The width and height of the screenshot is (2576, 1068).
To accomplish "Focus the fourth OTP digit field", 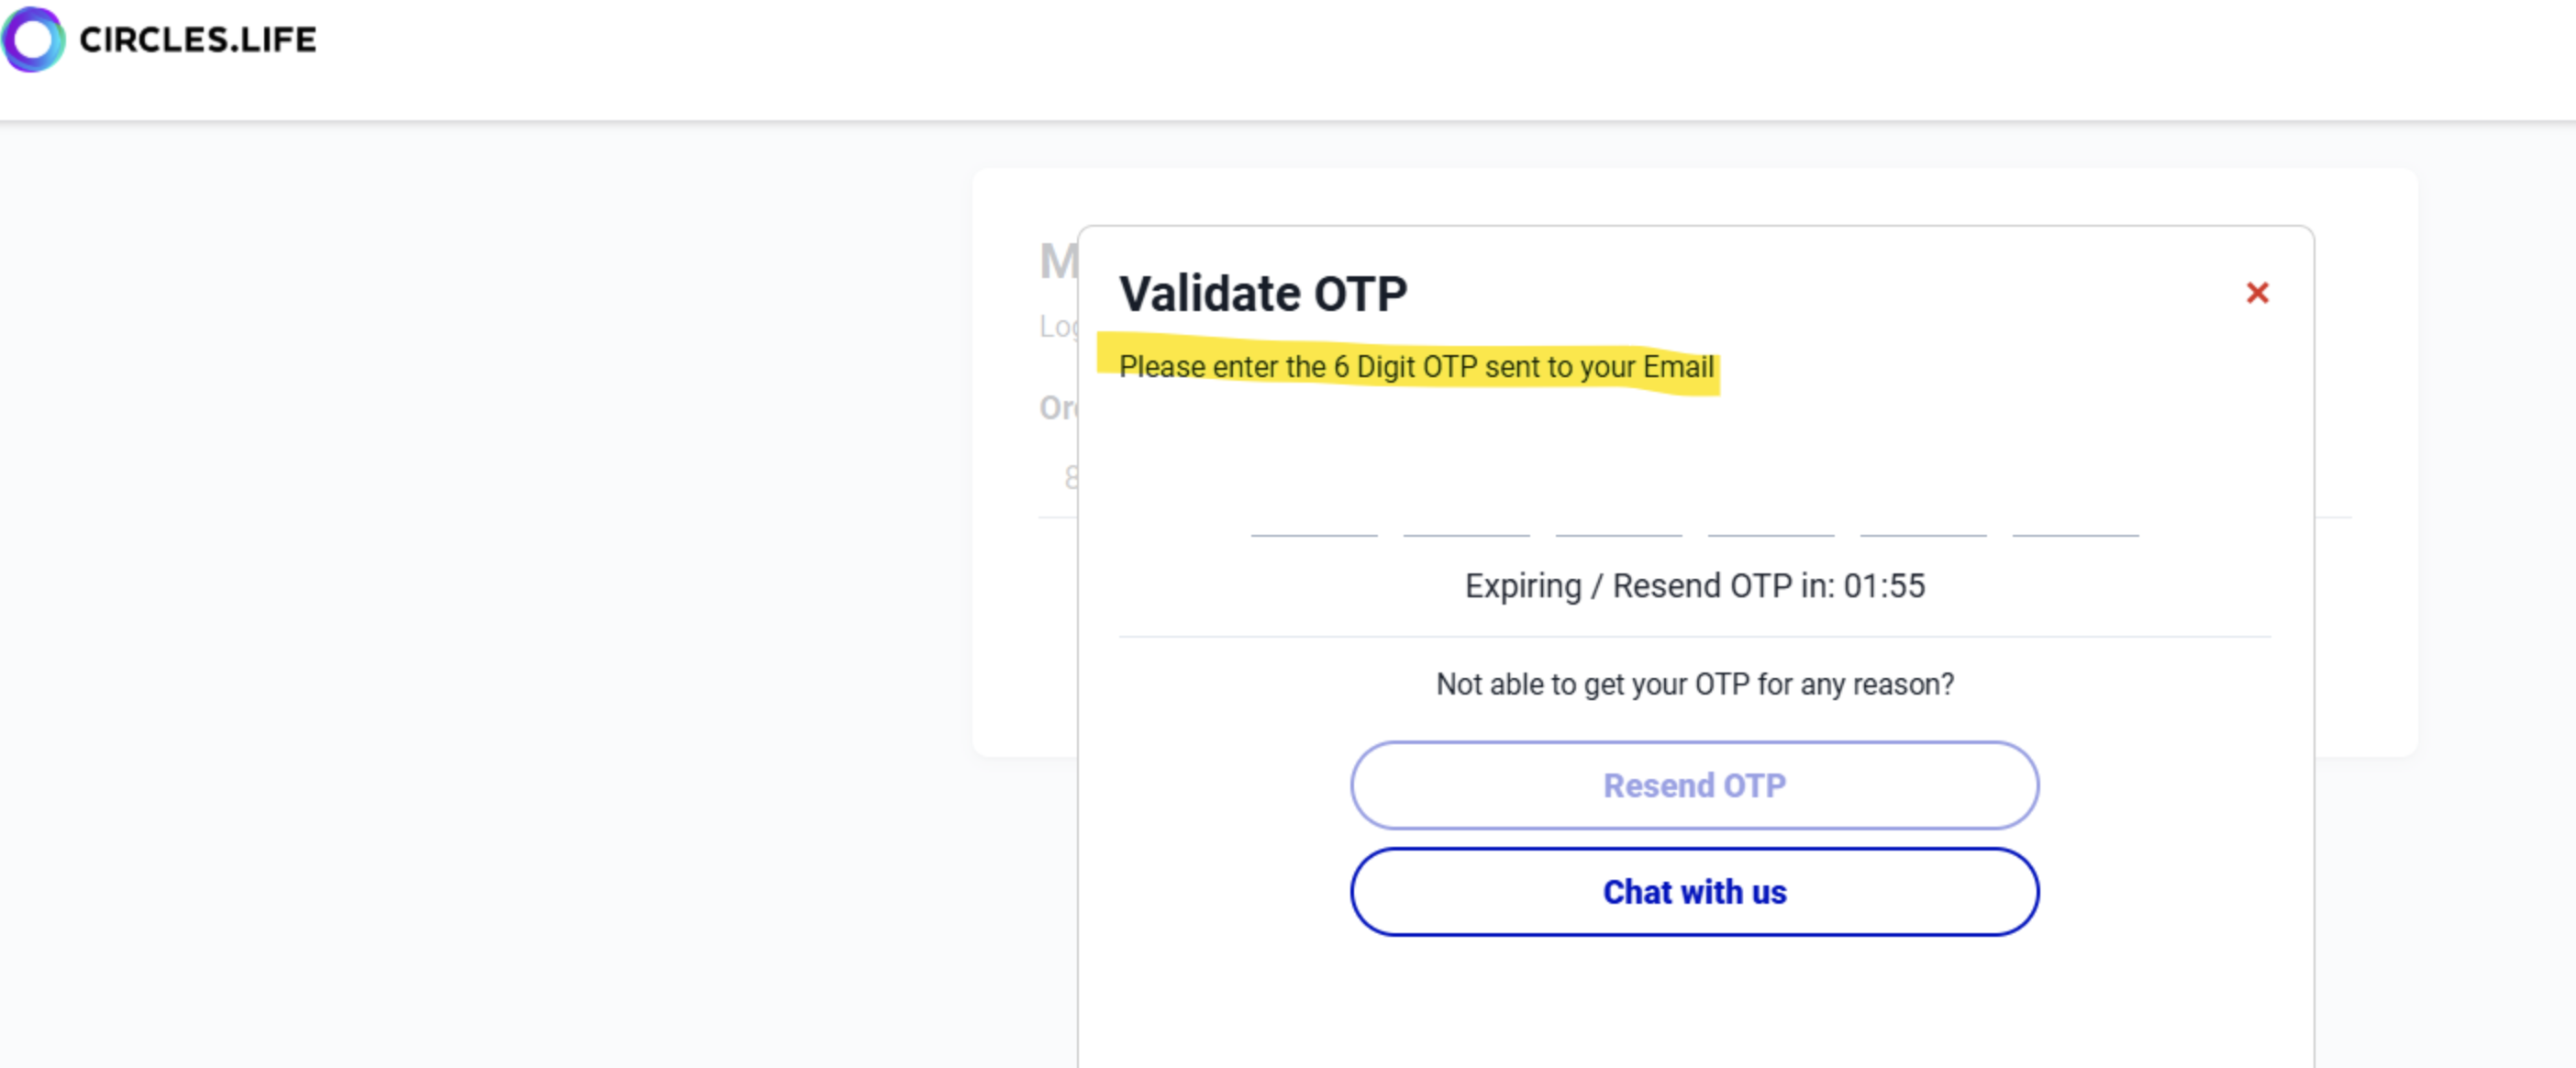I will [x=1770, y=513].
